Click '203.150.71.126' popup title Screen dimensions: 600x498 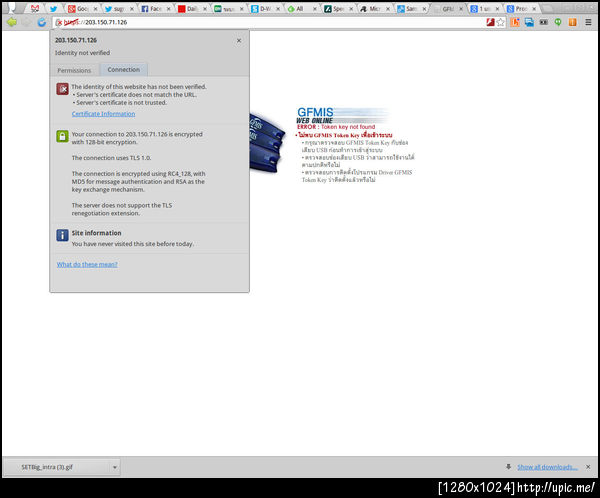76,40
